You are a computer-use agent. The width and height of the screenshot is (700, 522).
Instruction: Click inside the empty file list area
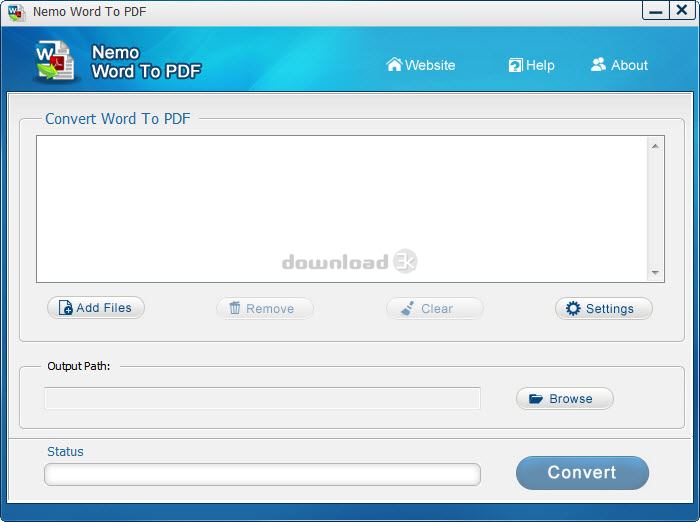pos(342,209)
